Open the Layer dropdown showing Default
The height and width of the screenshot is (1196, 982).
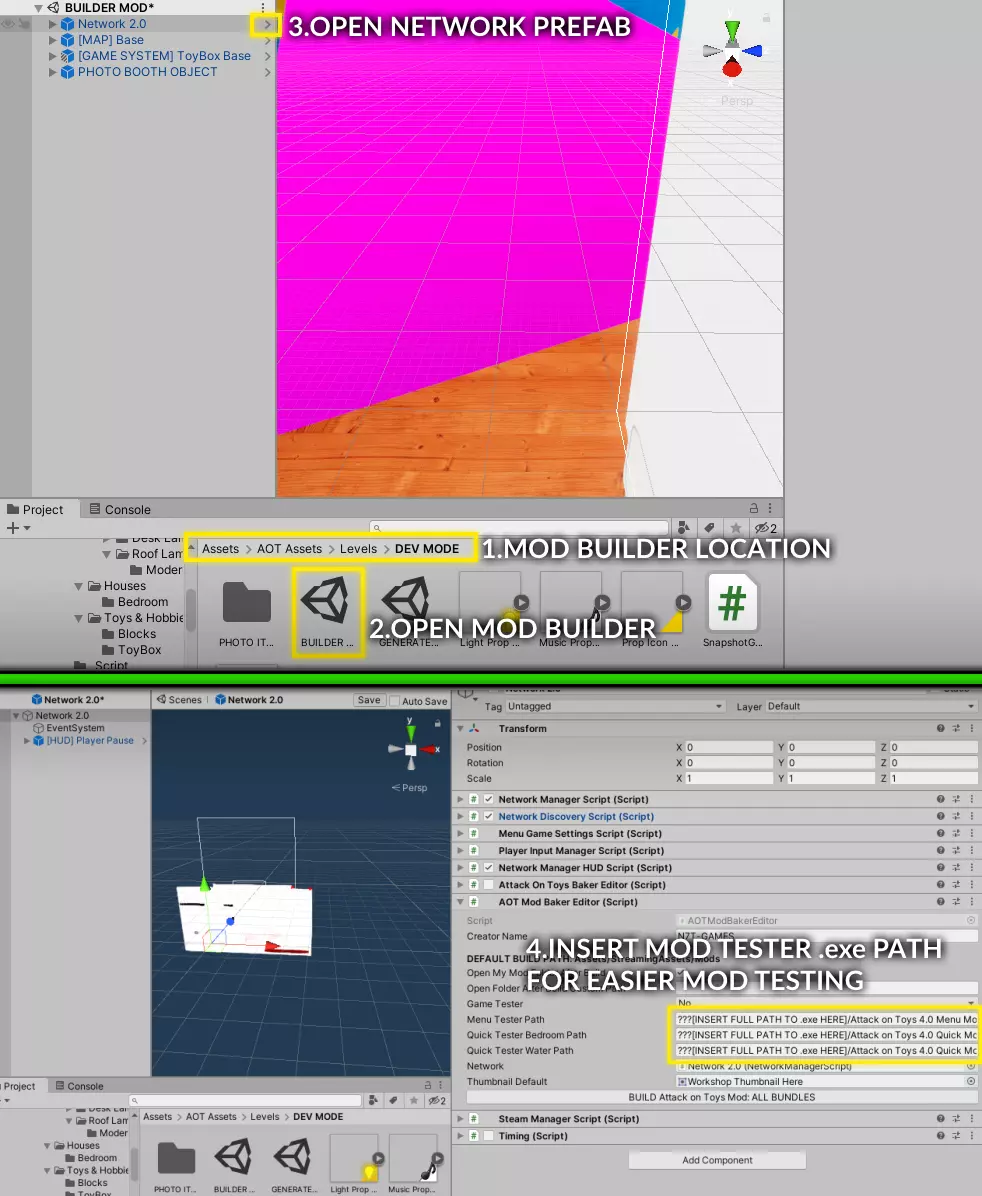[871, 706]
